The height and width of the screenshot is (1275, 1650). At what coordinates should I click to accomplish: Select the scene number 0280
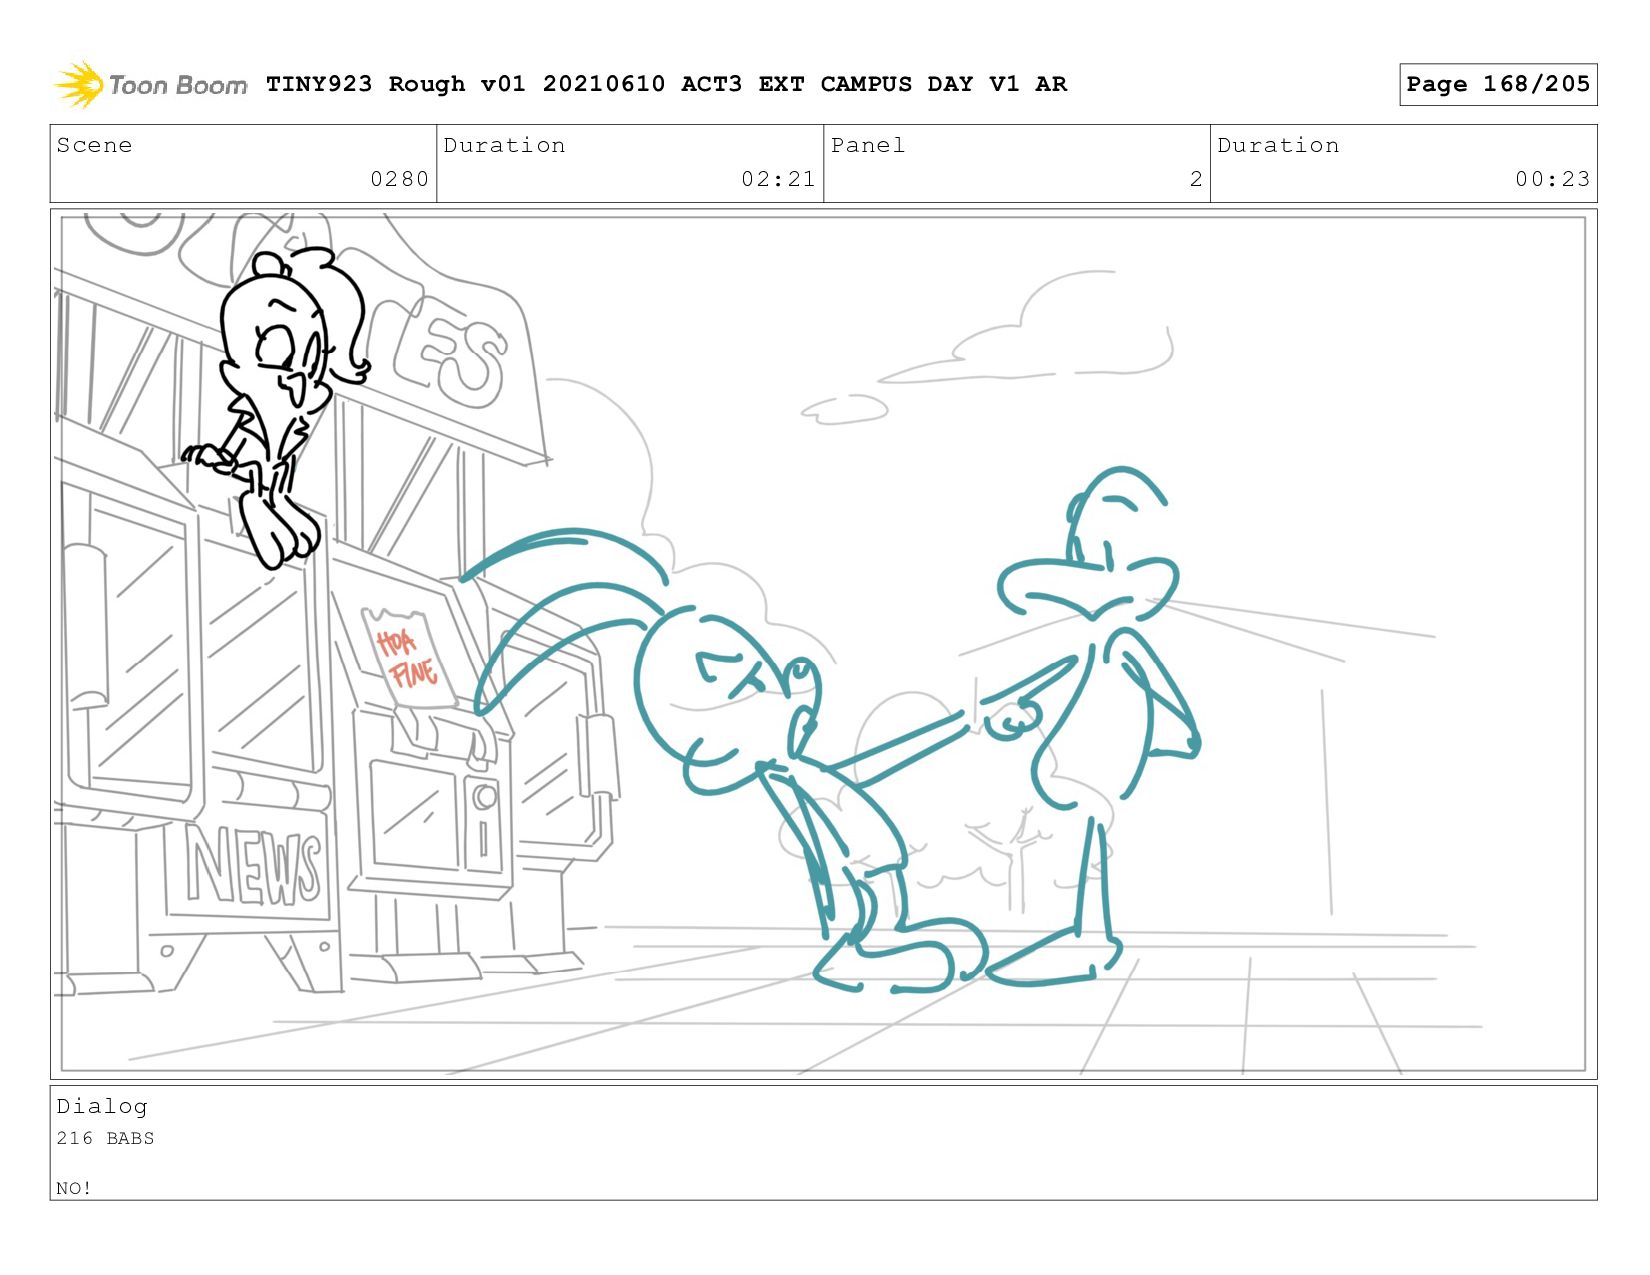(400, 179)
